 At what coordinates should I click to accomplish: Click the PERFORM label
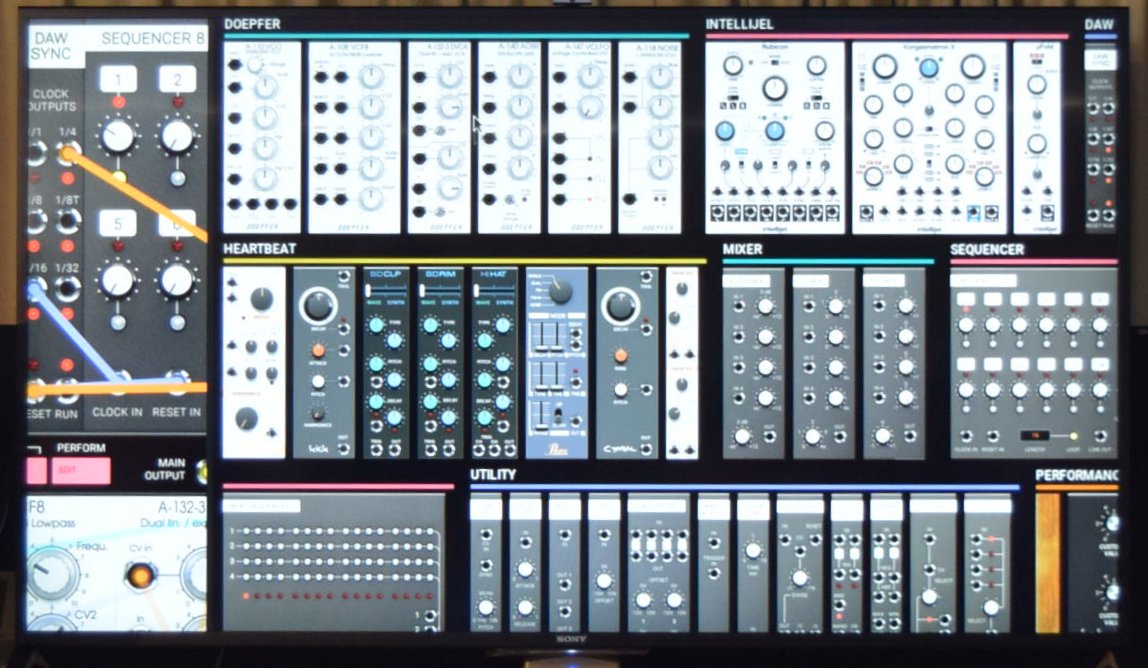pos(81,448)
